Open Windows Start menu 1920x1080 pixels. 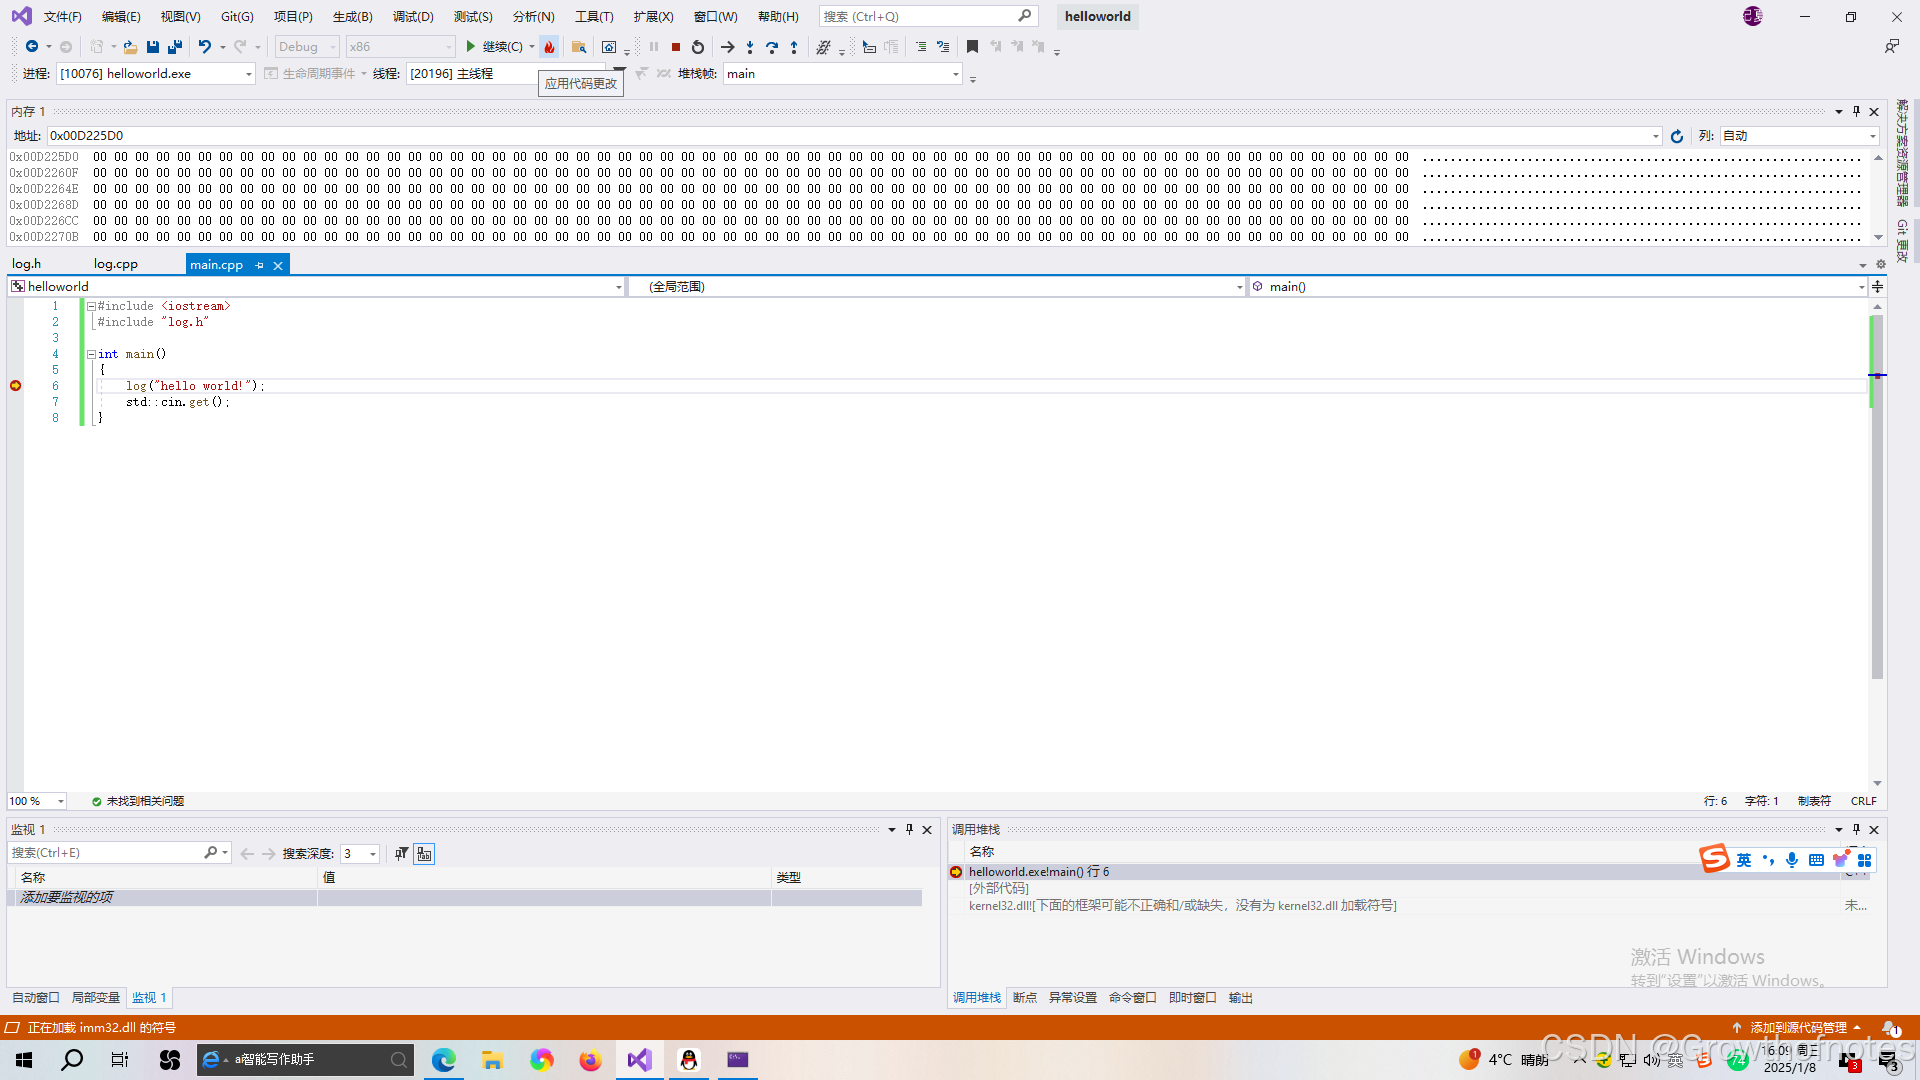pos(24,1060)
